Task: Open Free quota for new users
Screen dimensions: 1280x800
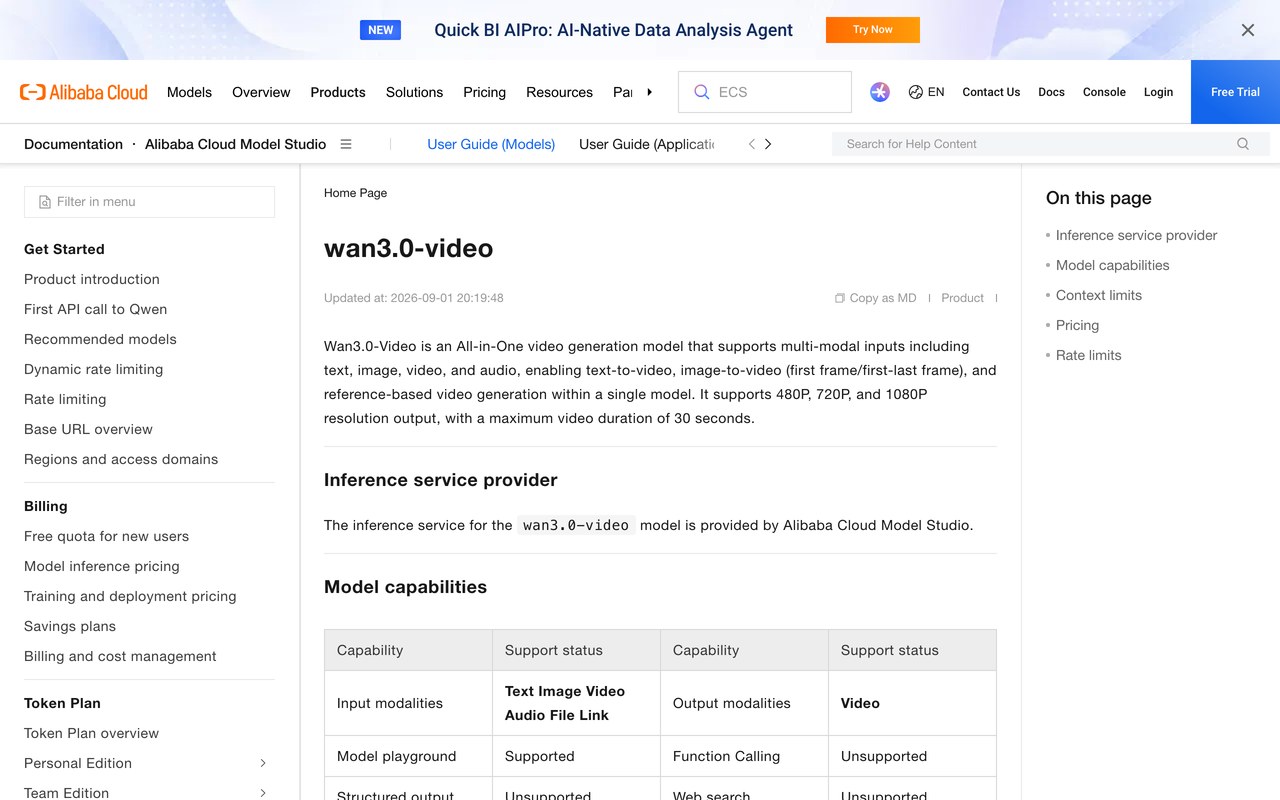Action: point(107,536)
